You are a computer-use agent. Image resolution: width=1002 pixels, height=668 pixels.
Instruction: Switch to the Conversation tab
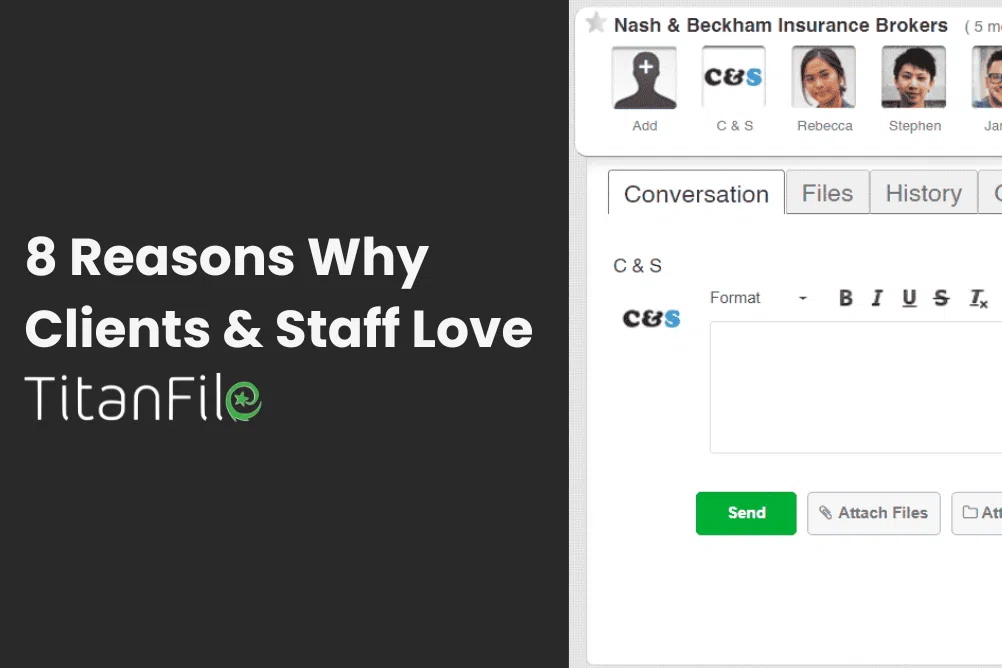pyautogui.click(x=696, y=193)
